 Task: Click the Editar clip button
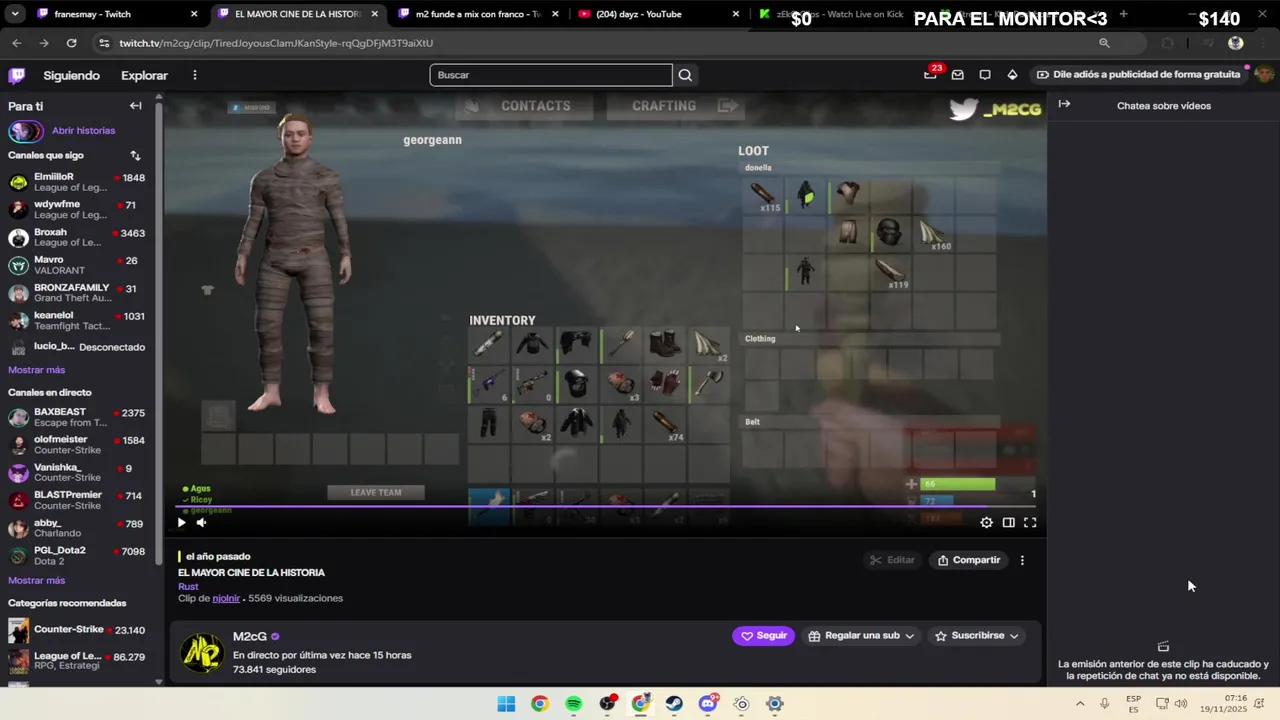click(892, 561)
